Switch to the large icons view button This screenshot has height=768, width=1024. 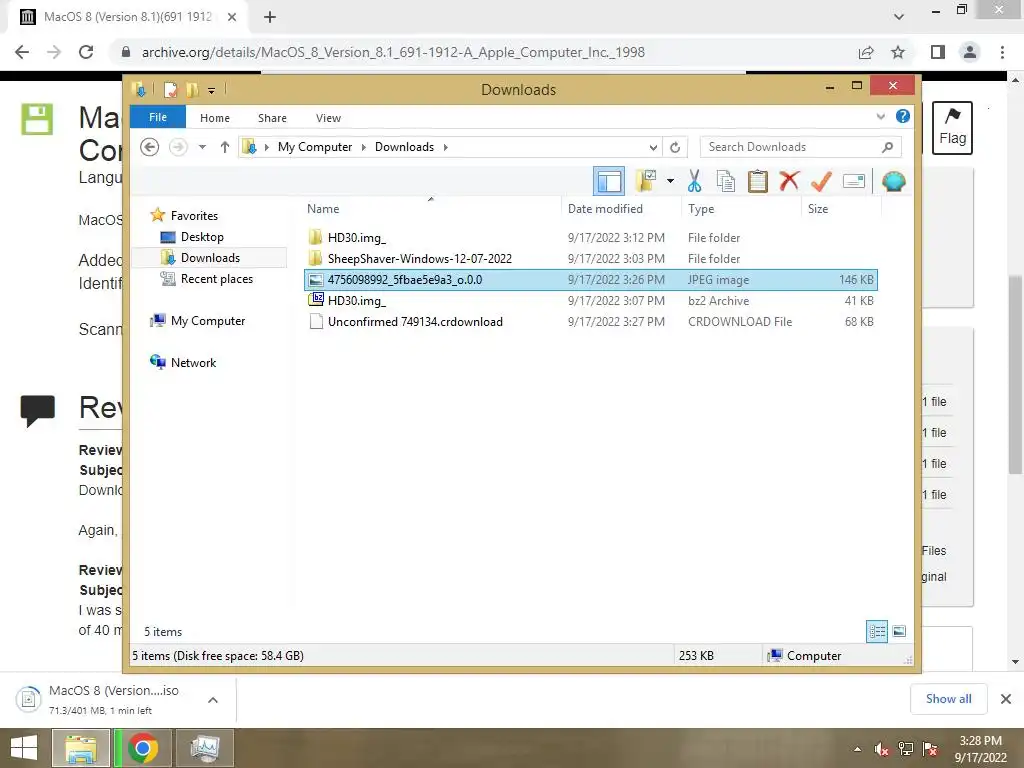899,631
